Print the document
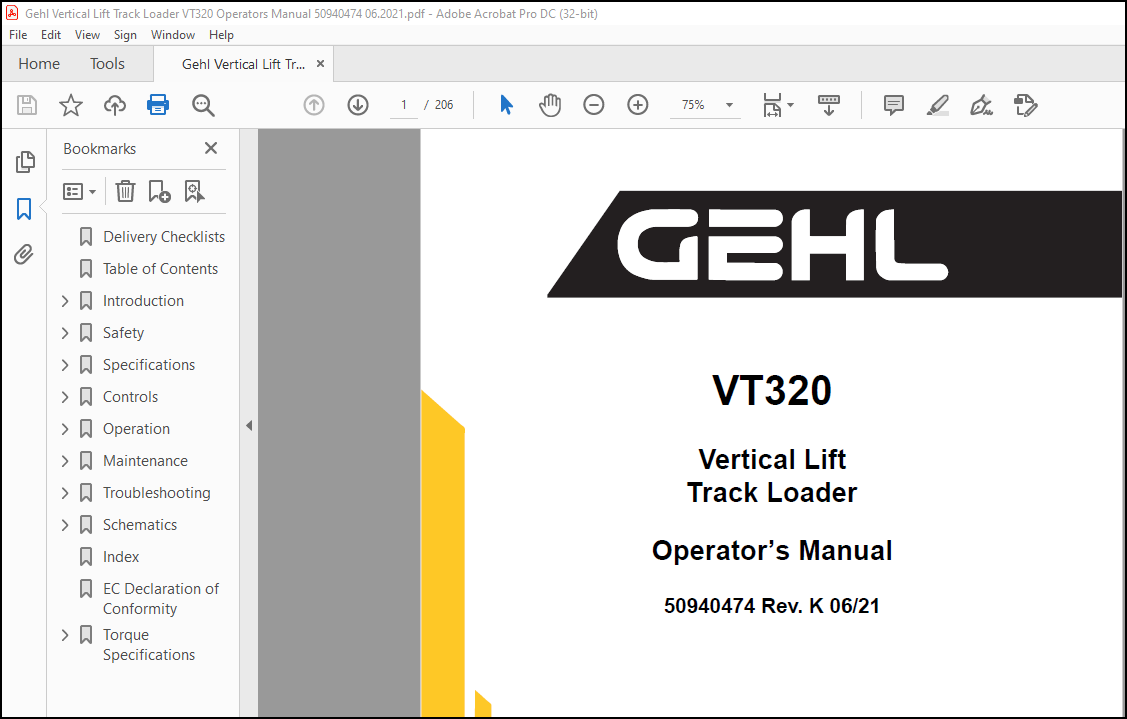This screenshot has width=1127, height=719. [x=158, y=105]
